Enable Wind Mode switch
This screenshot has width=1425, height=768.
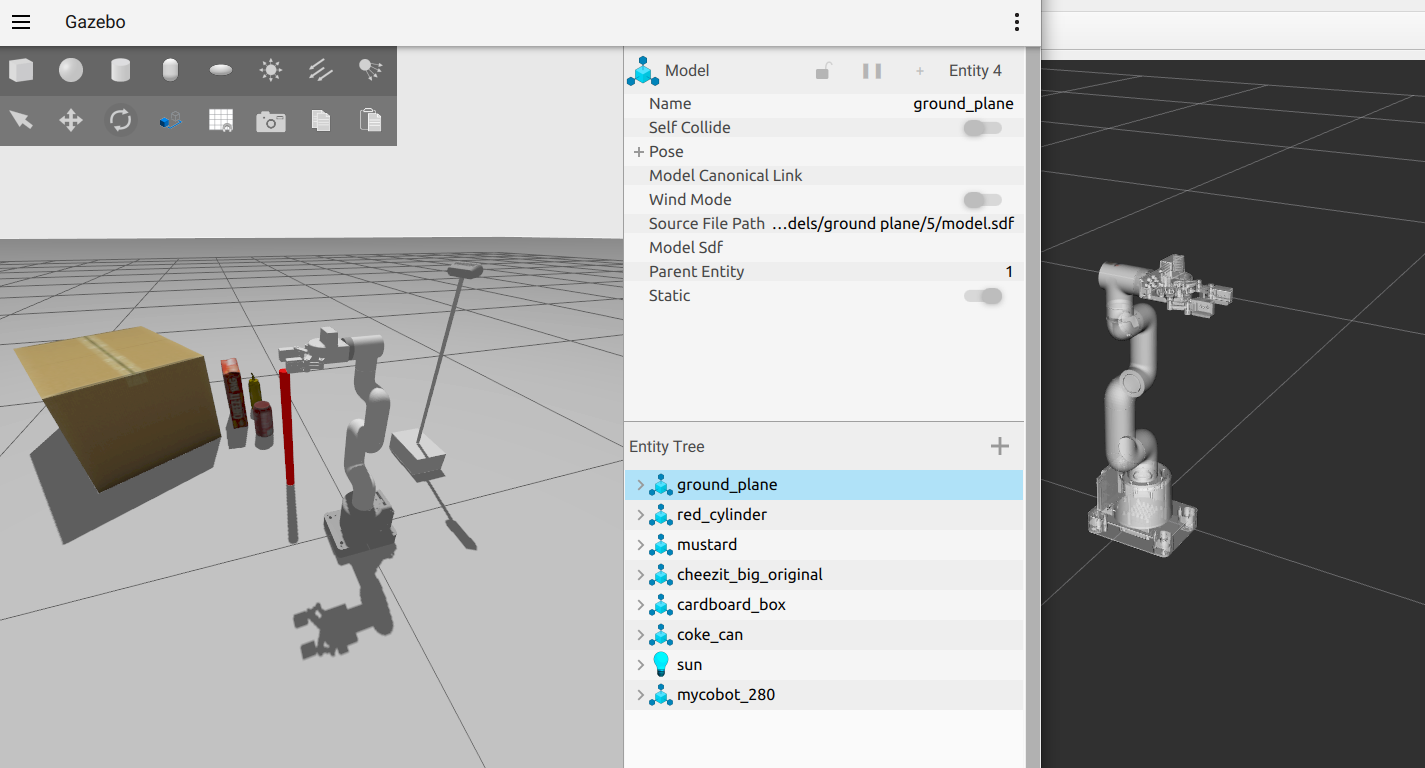pos(982,200)
